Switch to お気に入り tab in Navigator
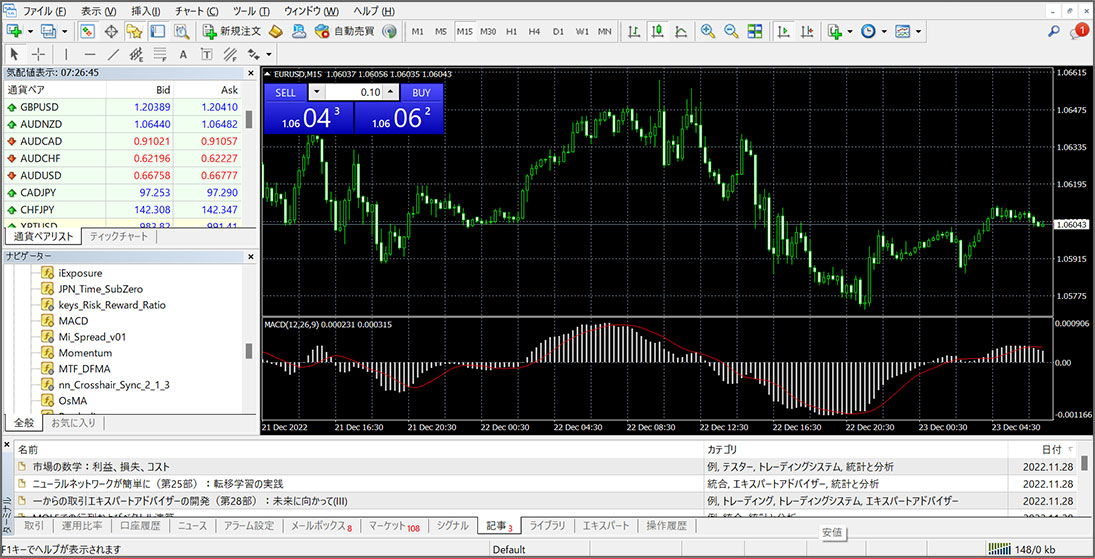The width and height of the screenshot is (1095, 559). (74, 423)
